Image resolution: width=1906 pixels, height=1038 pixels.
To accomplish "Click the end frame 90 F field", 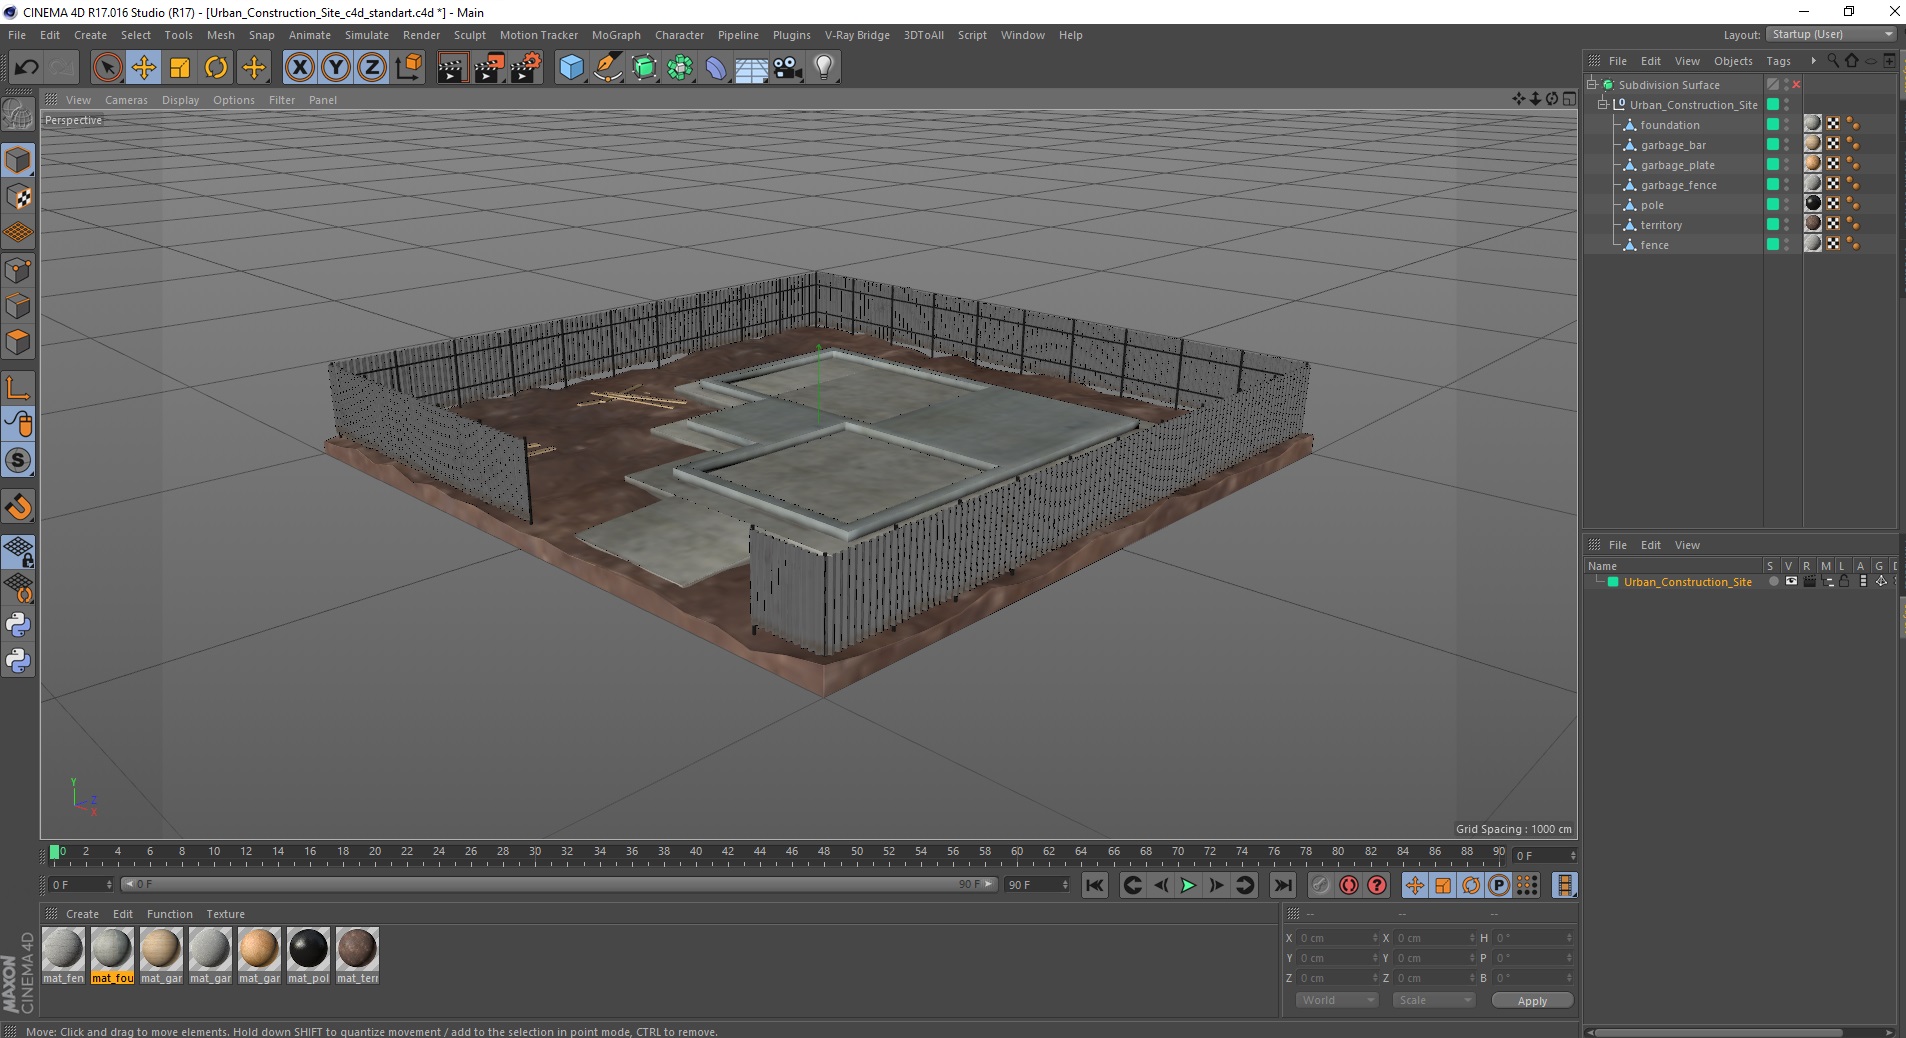I will (x=1037, y=884).
